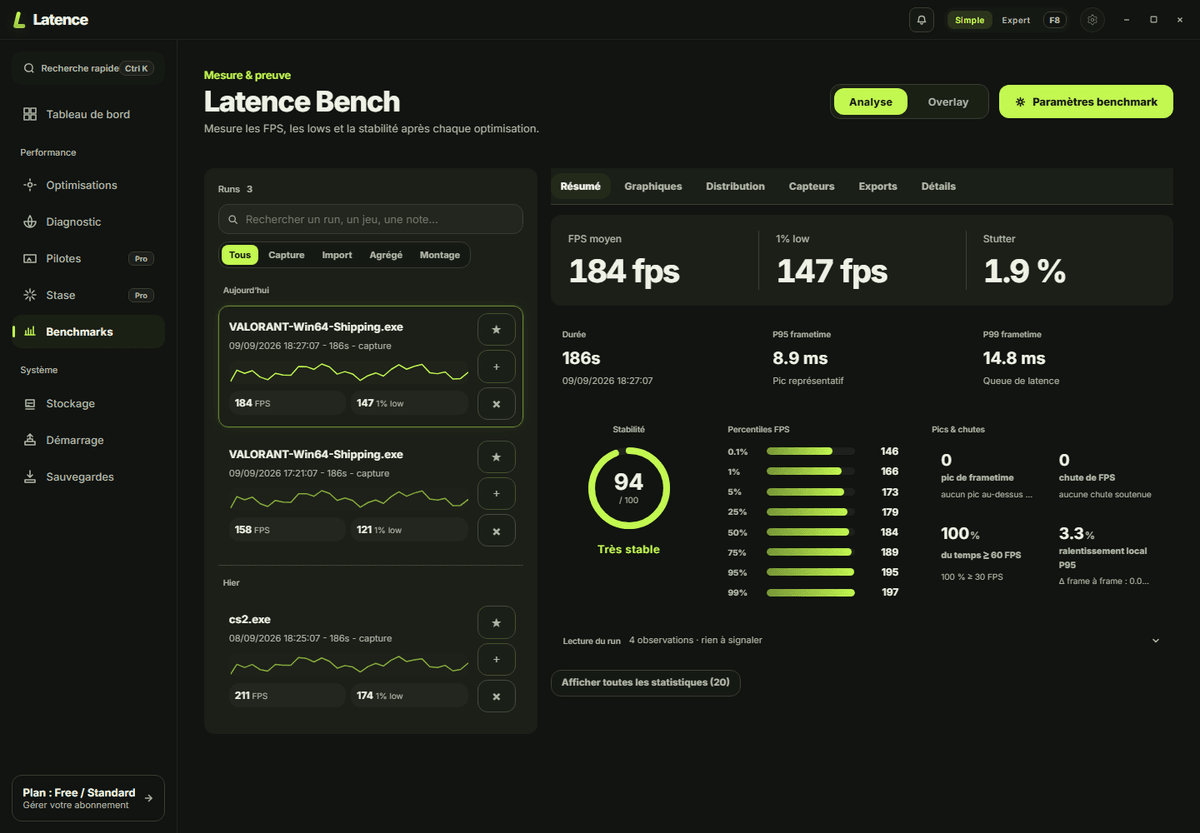Open Pilotes page
Image resolution: width=1200 pixels, height=833 pixels.
tap(88, 258)
